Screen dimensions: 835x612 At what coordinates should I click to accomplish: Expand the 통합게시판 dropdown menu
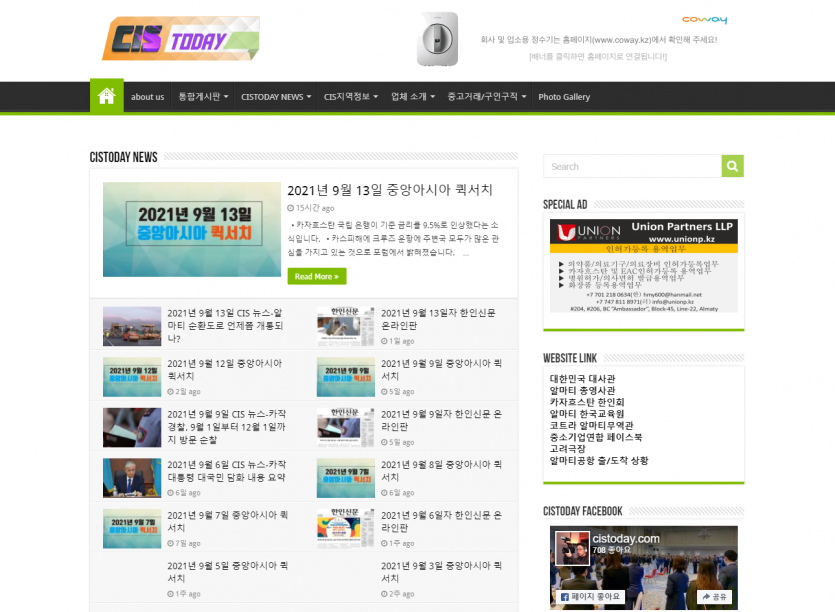point(203,97)
